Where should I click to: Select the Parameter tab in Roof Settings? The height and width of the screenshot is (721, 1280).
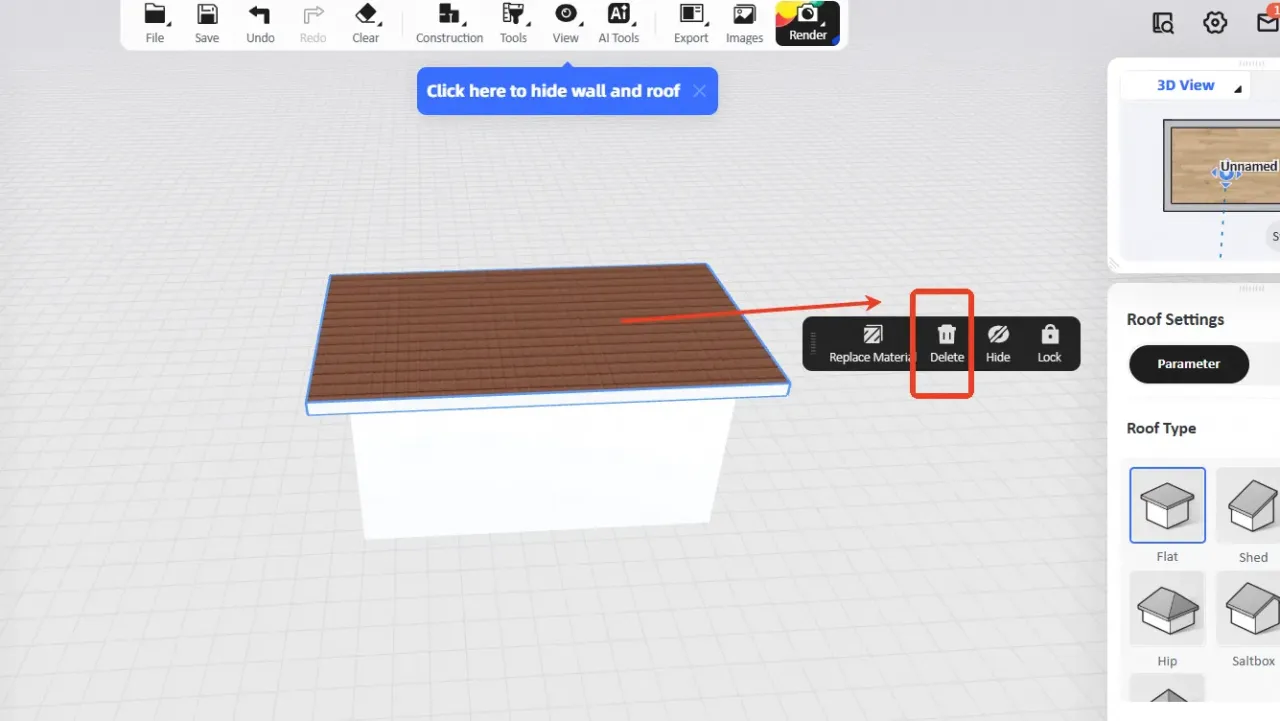point(1188,364)
